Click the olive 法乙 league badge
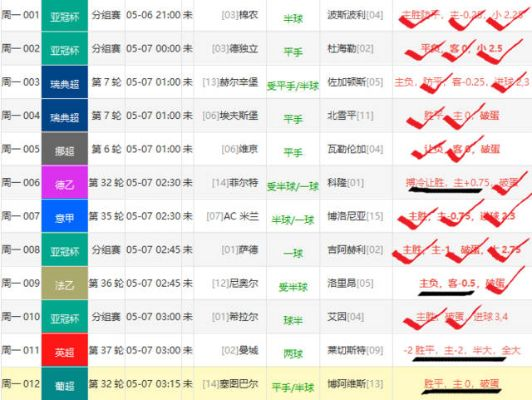The image size is (532, 400). click(x=64, y=283)
